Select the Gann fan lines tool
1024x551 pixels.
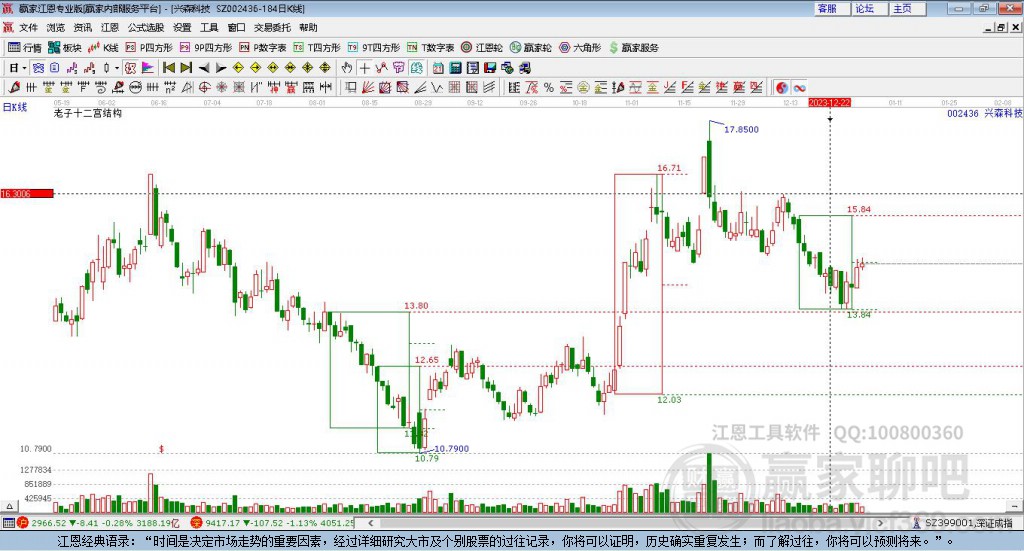coord(368,87)
